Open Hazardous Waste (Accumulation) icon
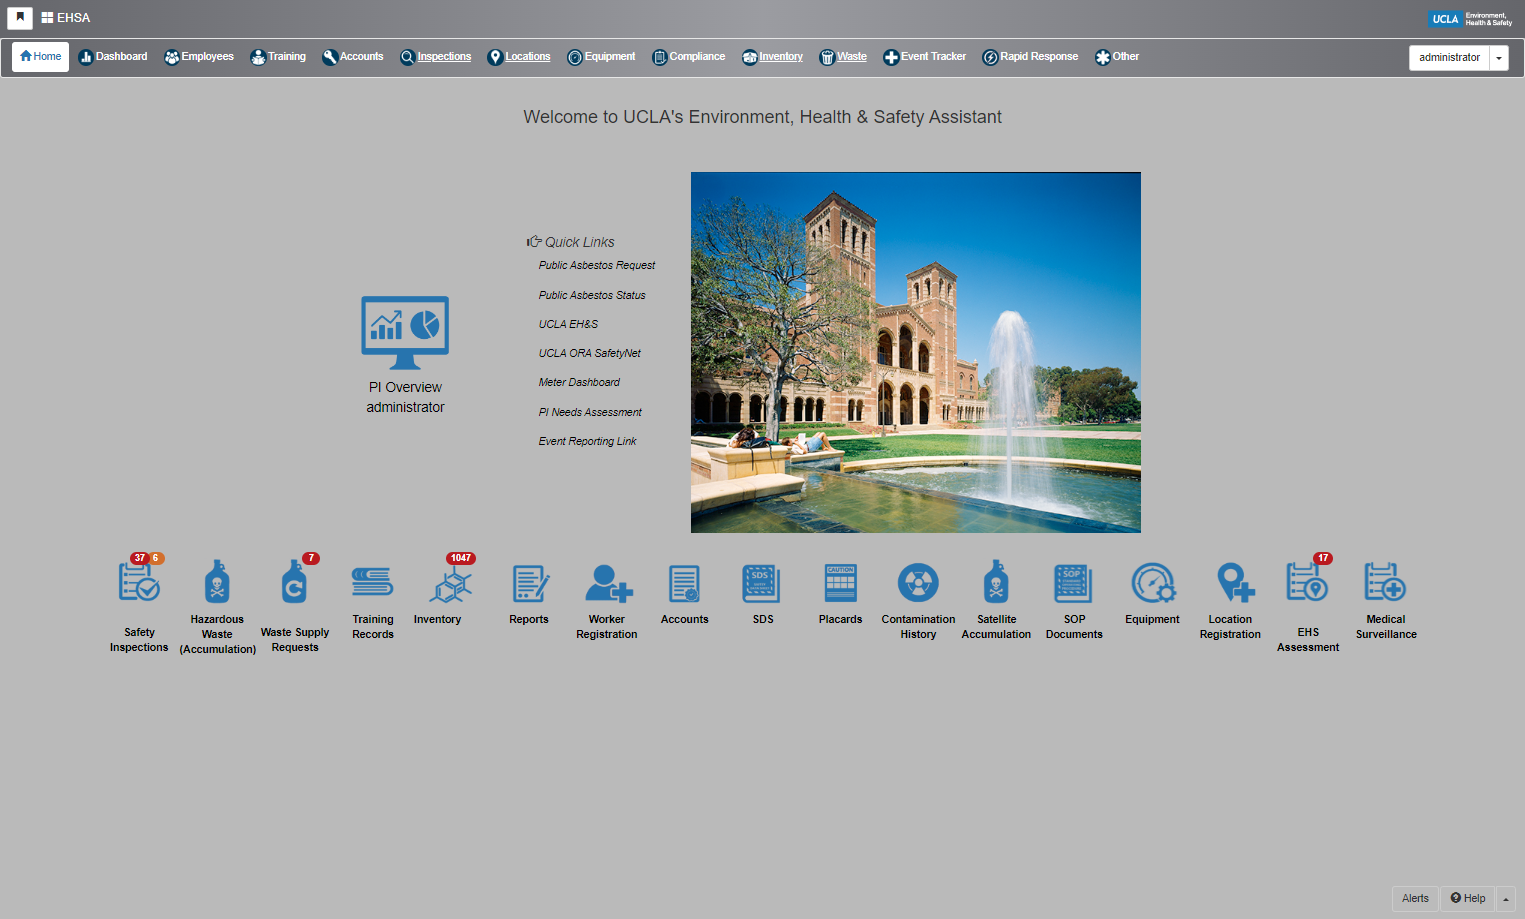The image size is (1525, 919). click(x=217, y=582)
